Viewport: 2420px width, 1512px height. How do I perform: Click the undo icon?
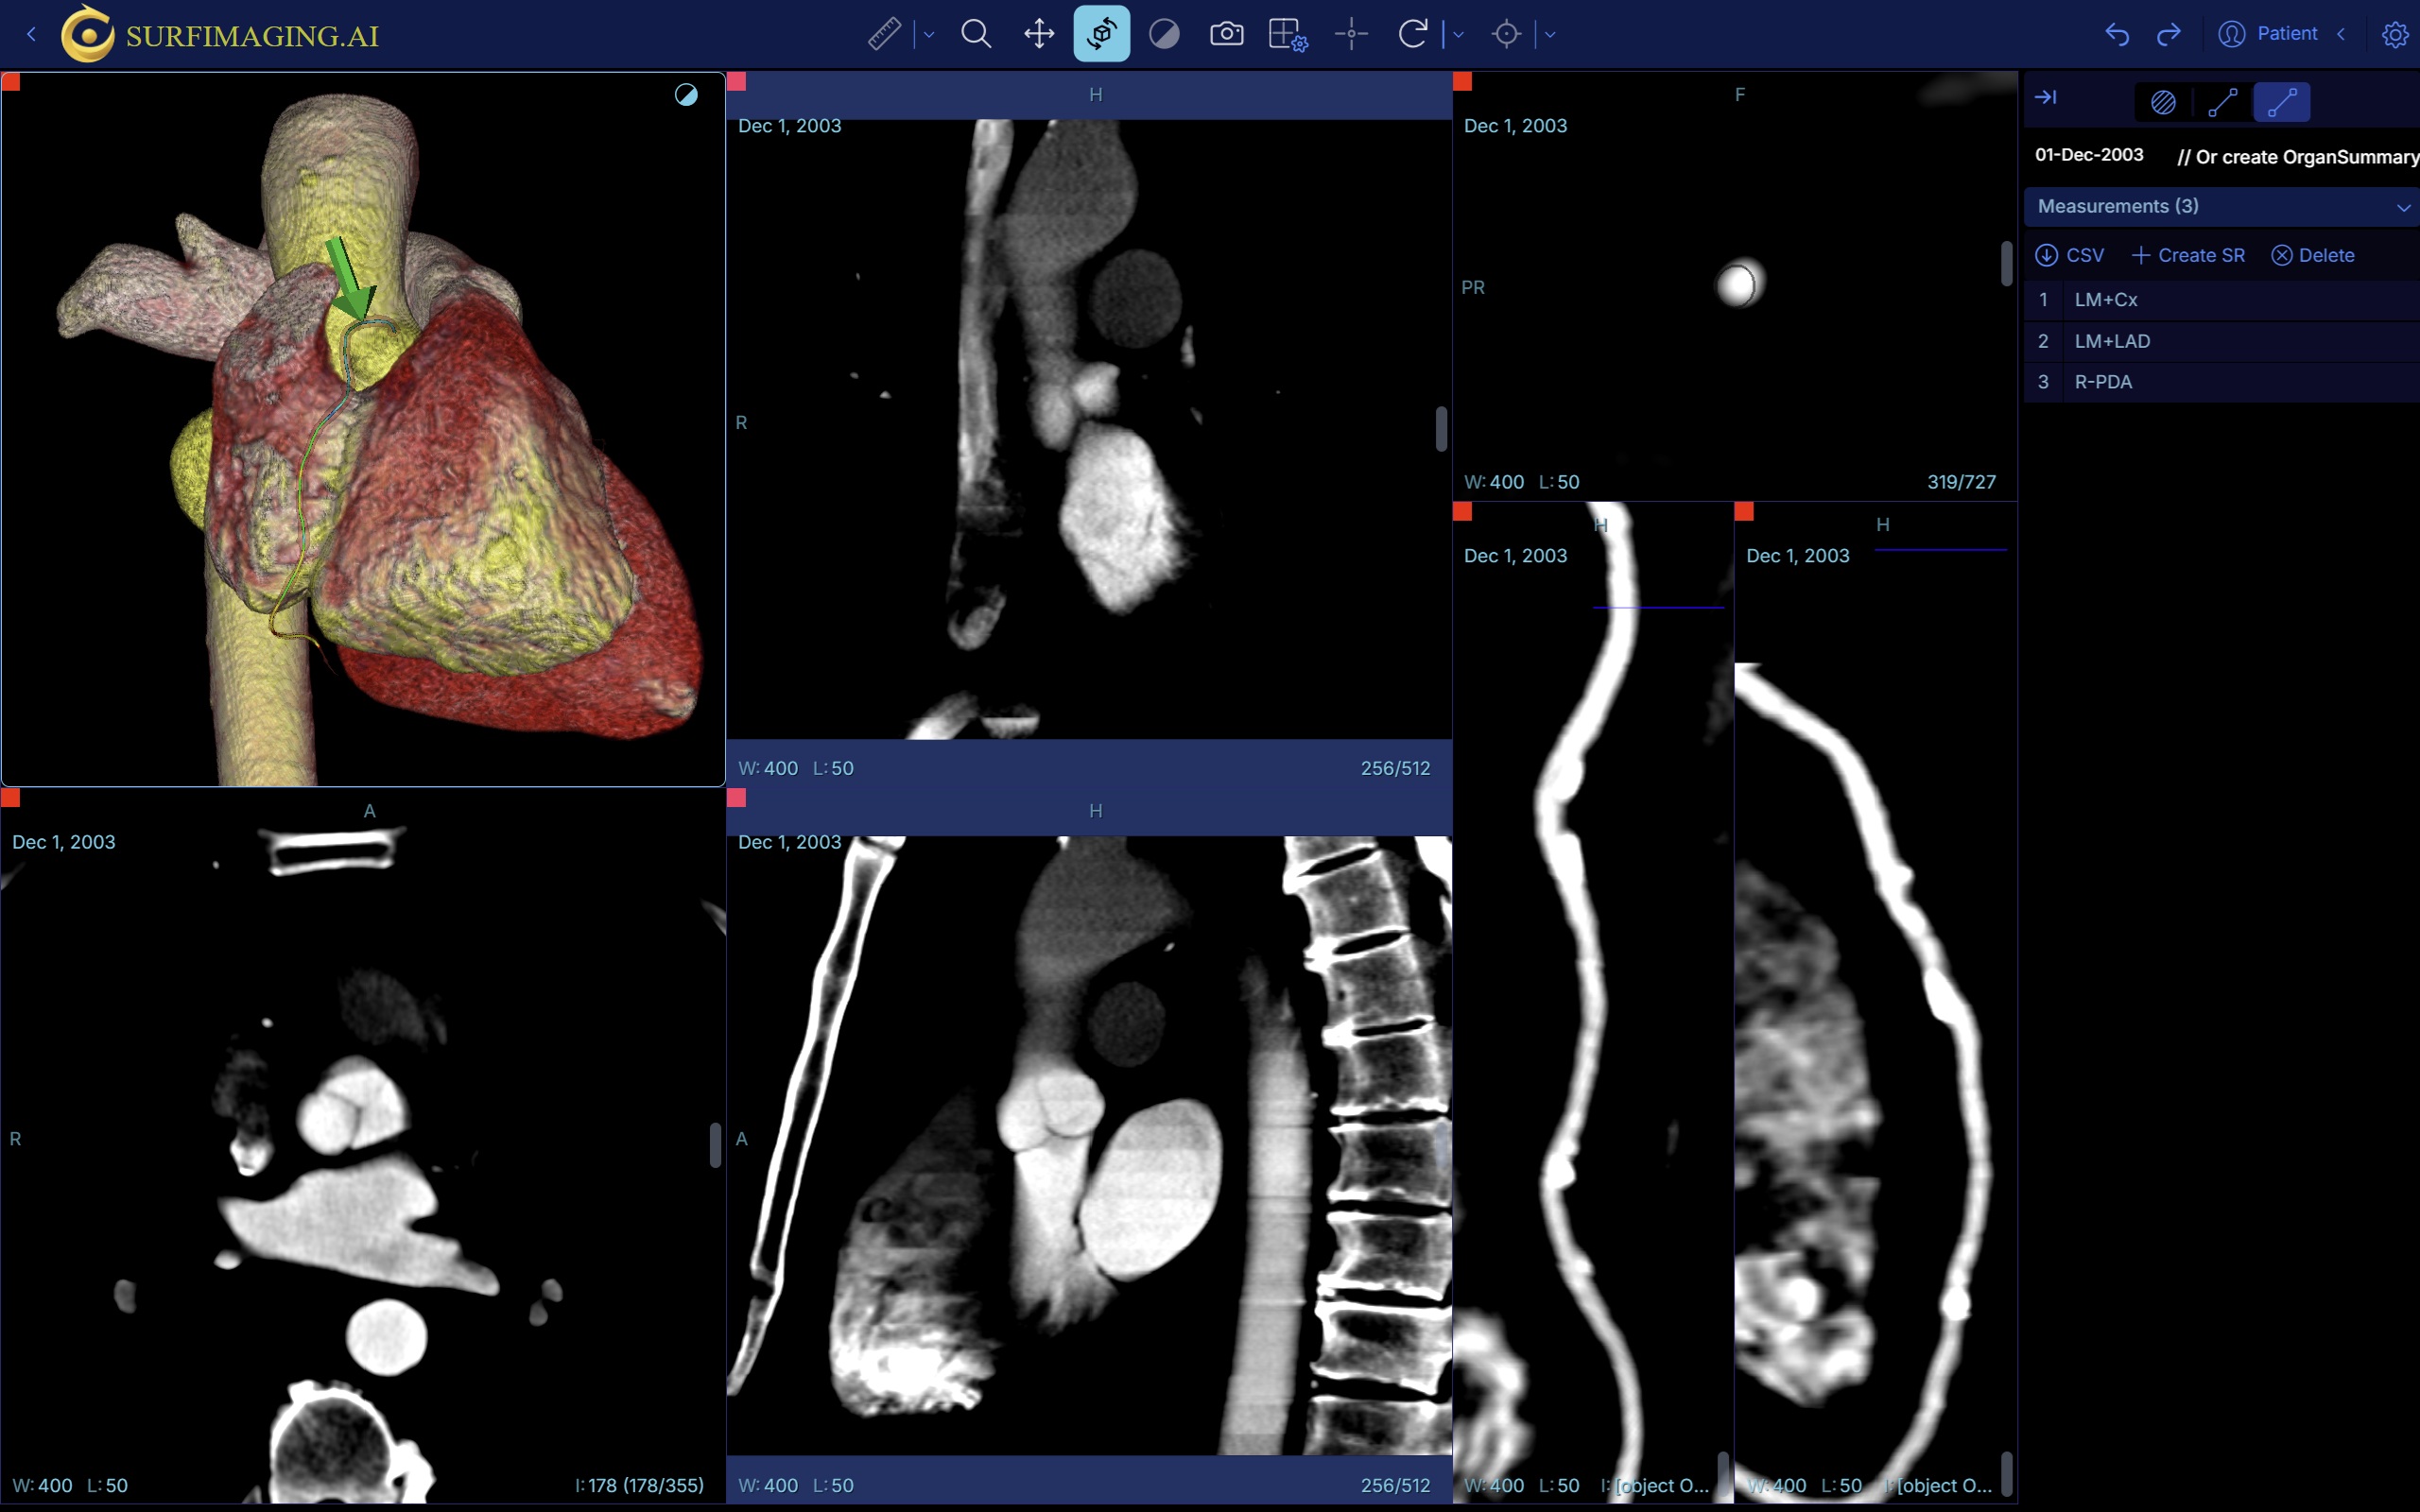pyautogui.click(x=2117, y=33)
